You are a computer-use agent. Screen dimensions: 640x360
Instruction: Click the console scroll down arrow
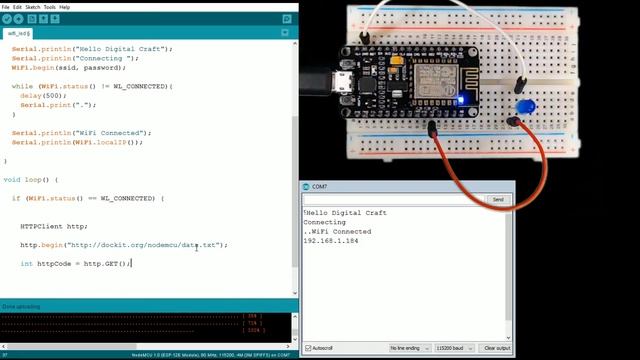coord(295,339)
